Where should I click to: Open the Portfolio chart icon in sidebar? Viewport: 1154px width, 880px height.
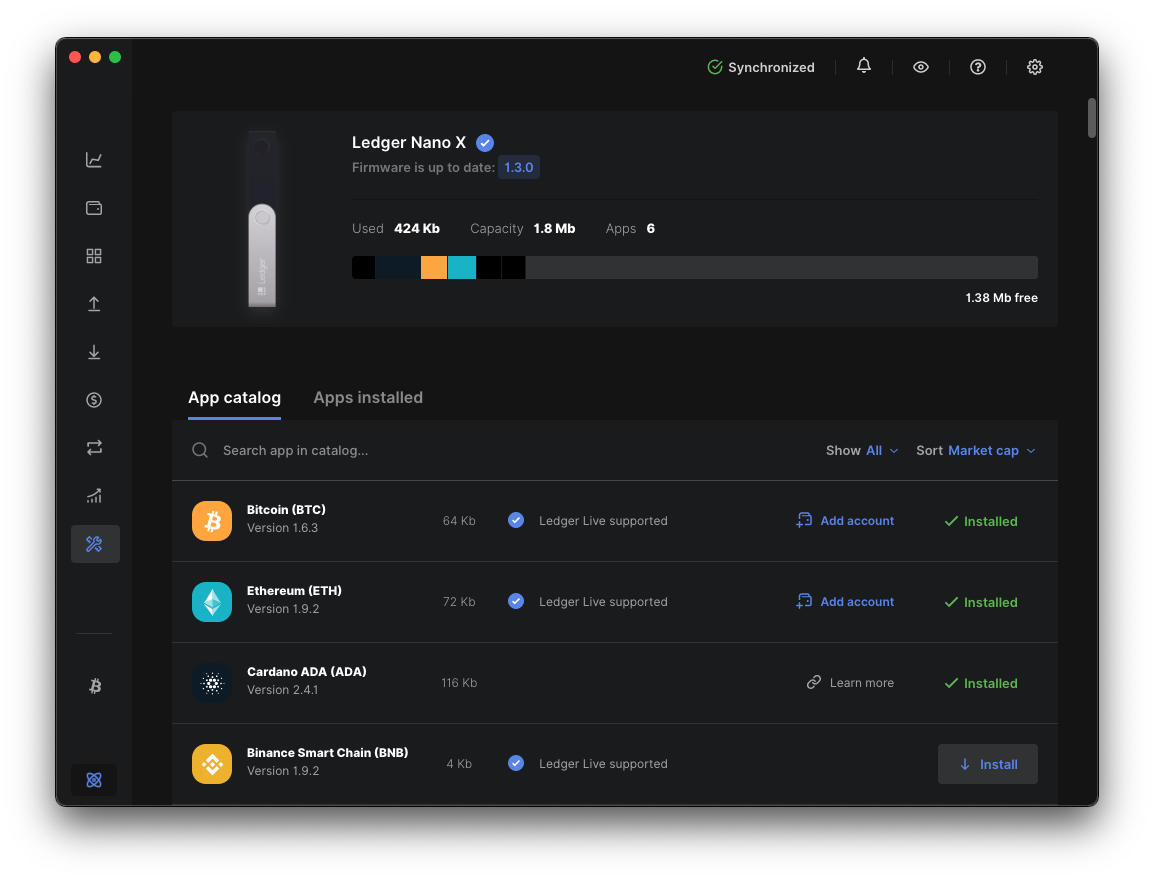tap(93, 160)
